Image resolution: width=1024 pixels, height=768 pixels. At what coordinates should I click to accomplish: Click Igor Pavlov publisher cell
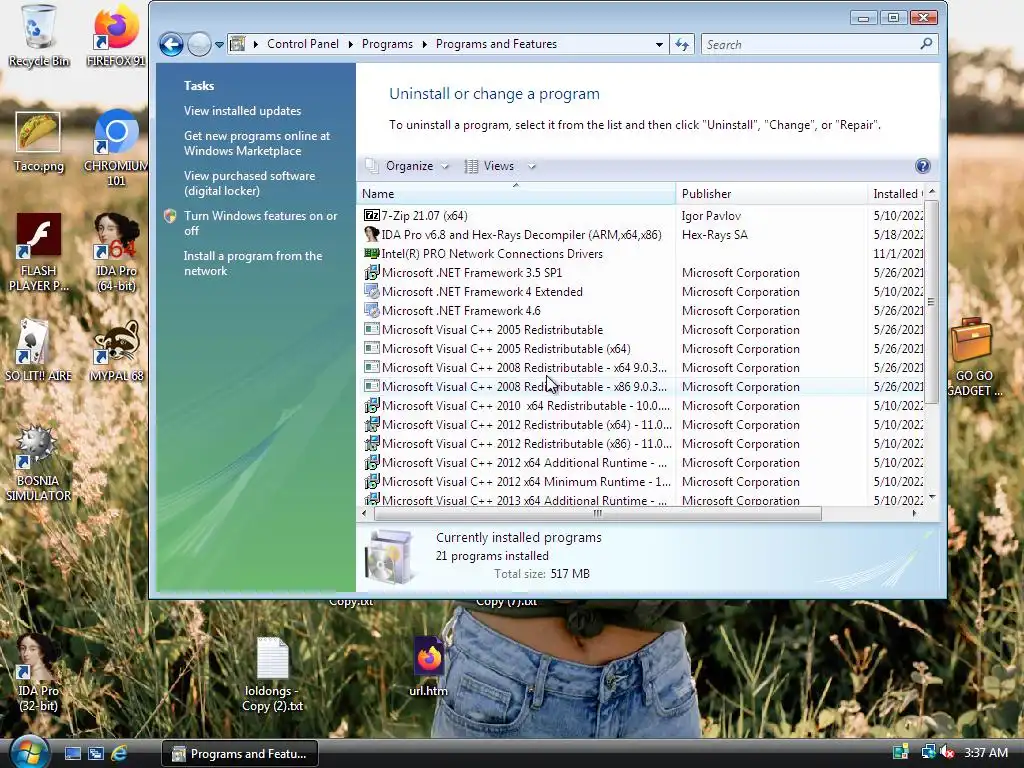click(x=711, y=216)
